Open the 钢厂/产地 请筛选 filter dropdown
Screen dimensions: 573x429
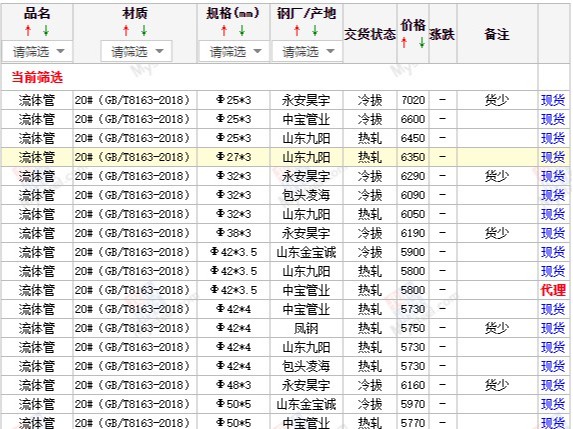coord(307,52)
